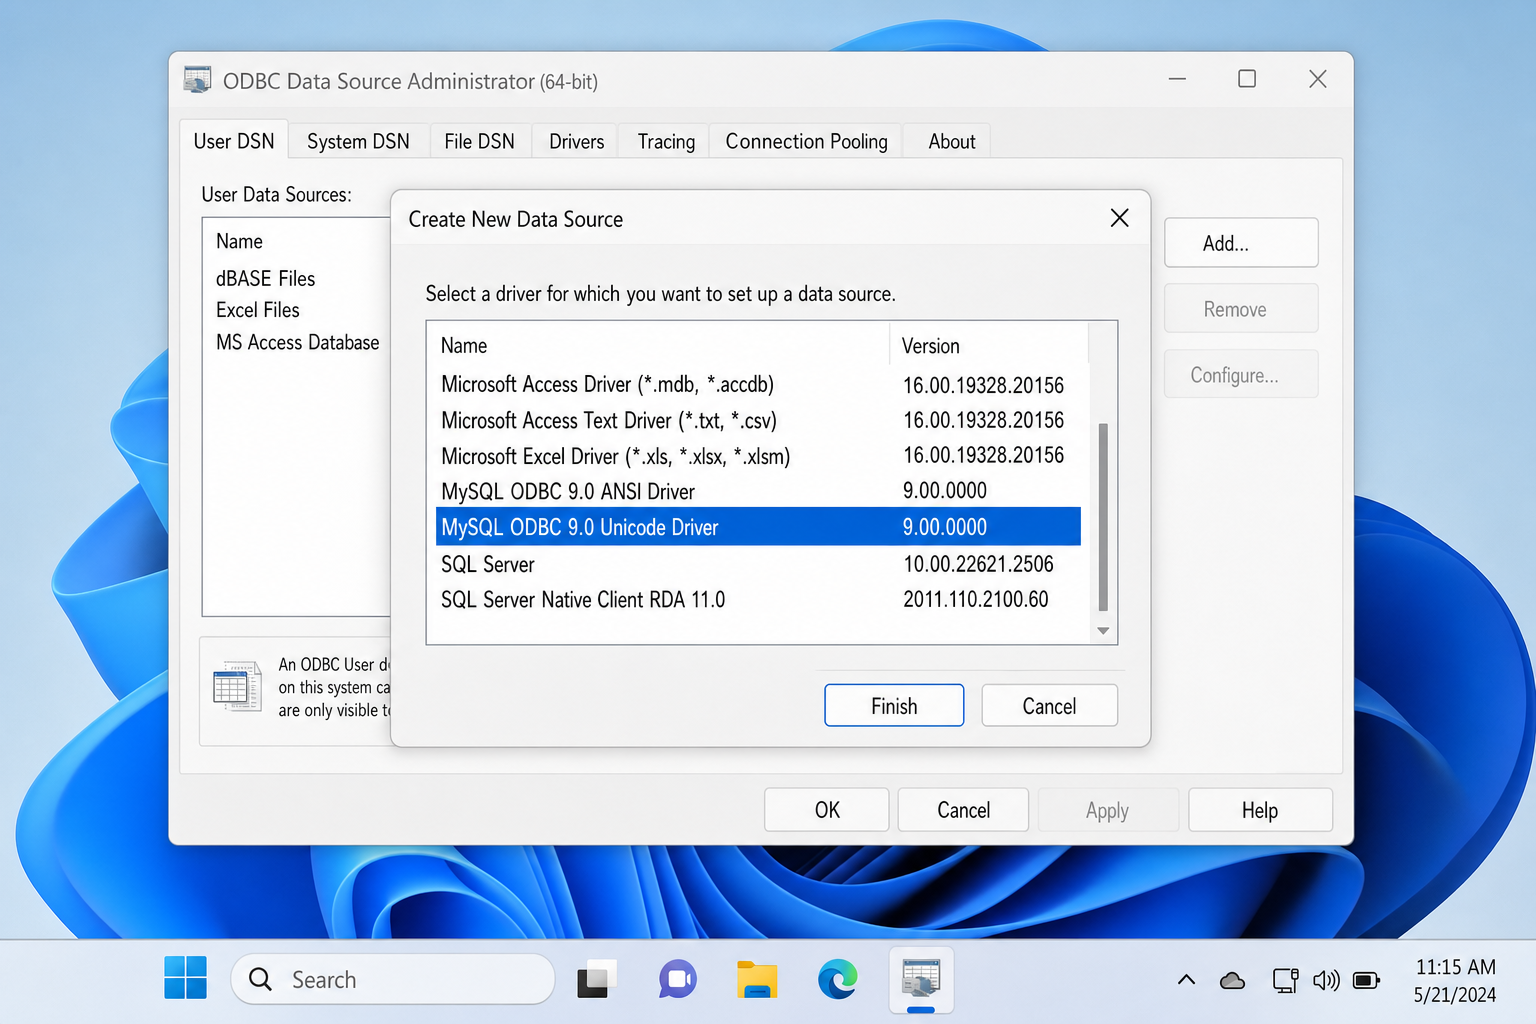Switch to the User DSN tab
Viewport: 1536px width, 1024px height.
coord(234,141)
